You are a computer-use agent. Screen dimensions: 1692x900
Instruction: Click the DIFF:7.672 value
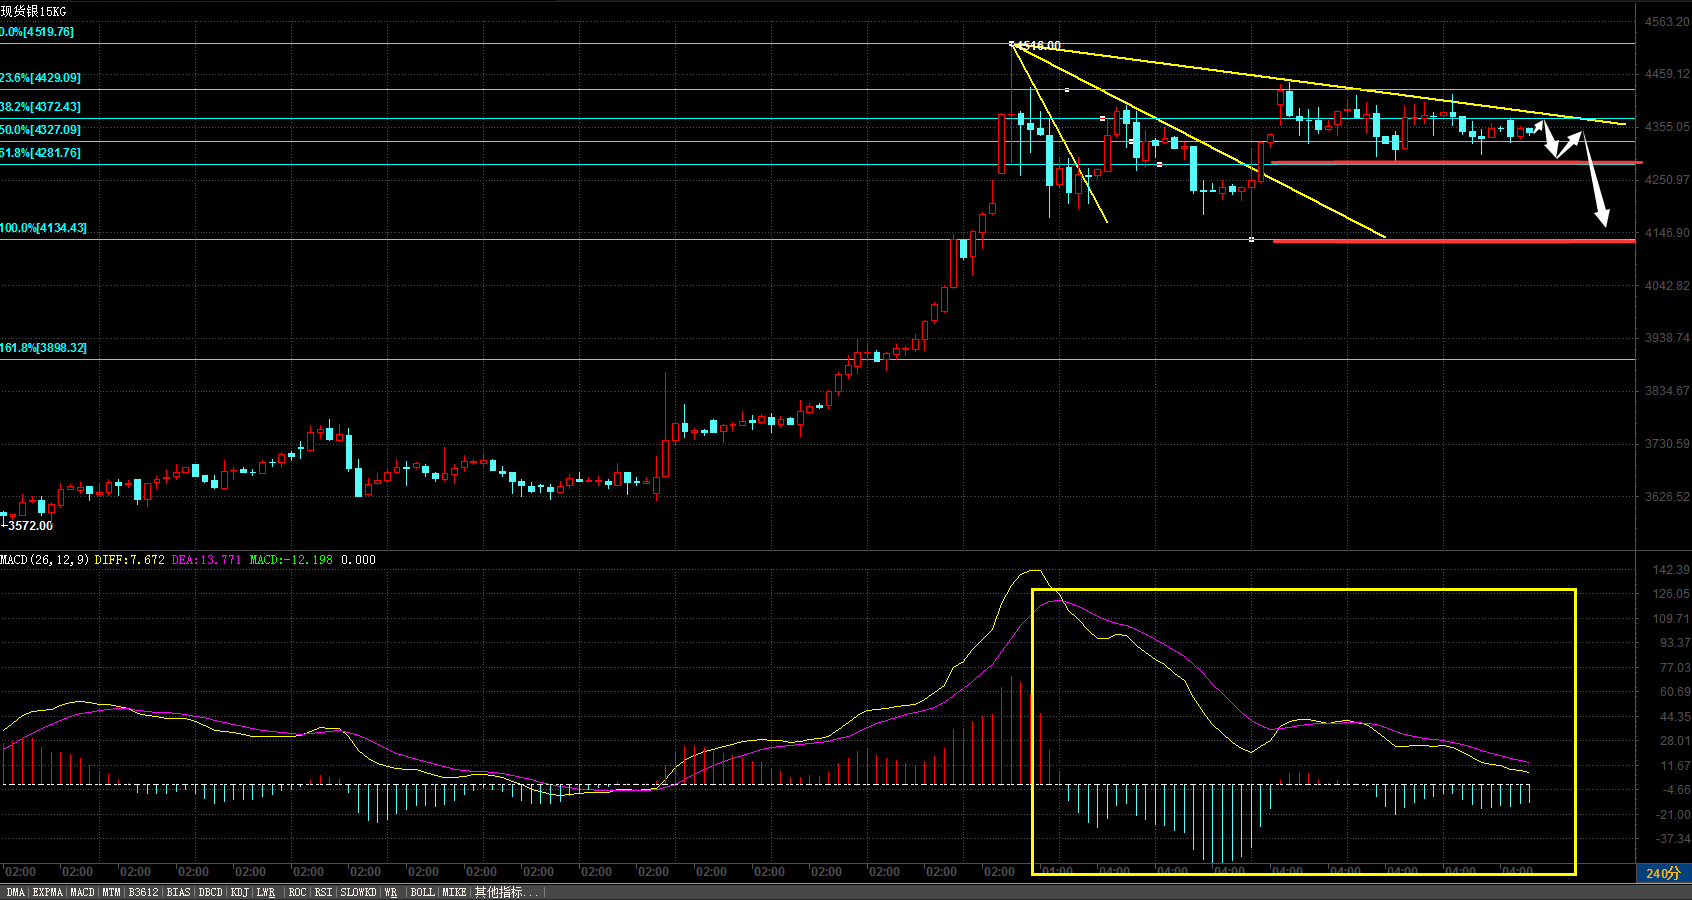130,560
